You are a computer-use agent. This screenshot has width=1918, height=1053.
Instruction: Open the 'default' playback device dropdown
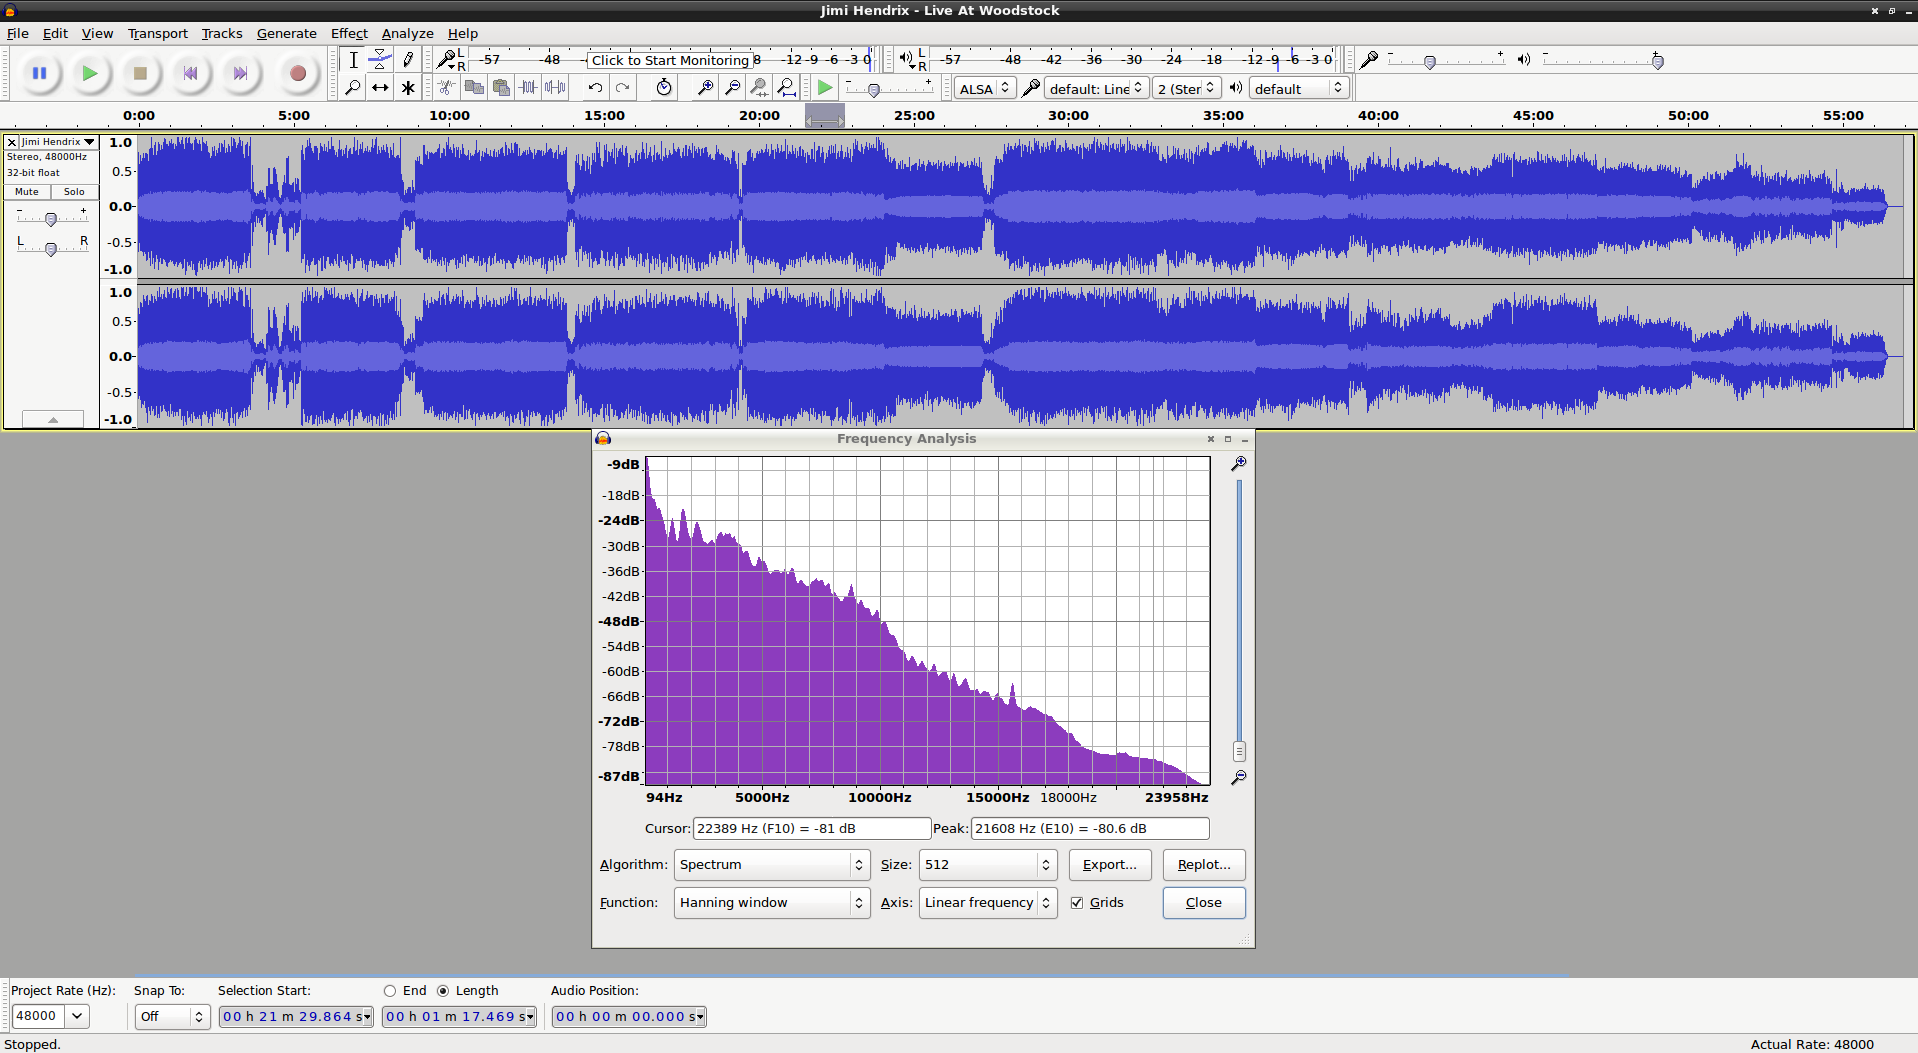(1299, 88)
